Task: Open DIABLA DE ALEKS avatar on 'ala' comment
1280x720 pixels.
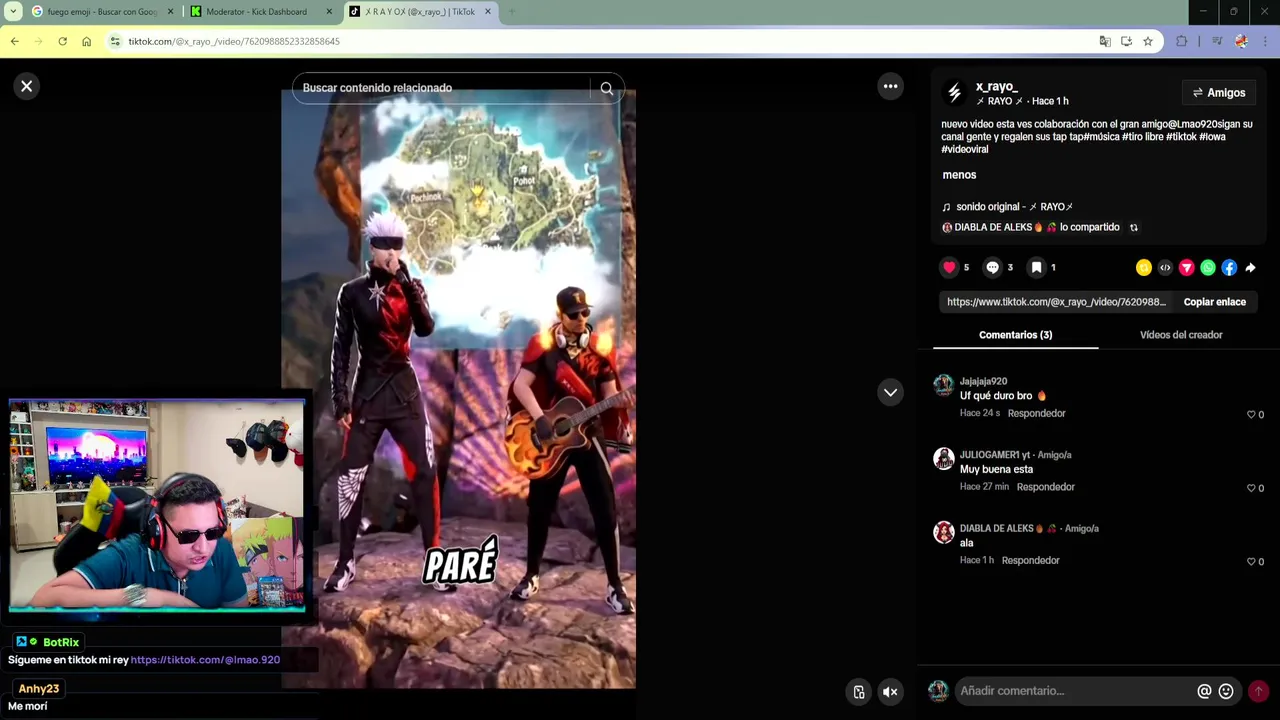Action: (x=943, y=532)
